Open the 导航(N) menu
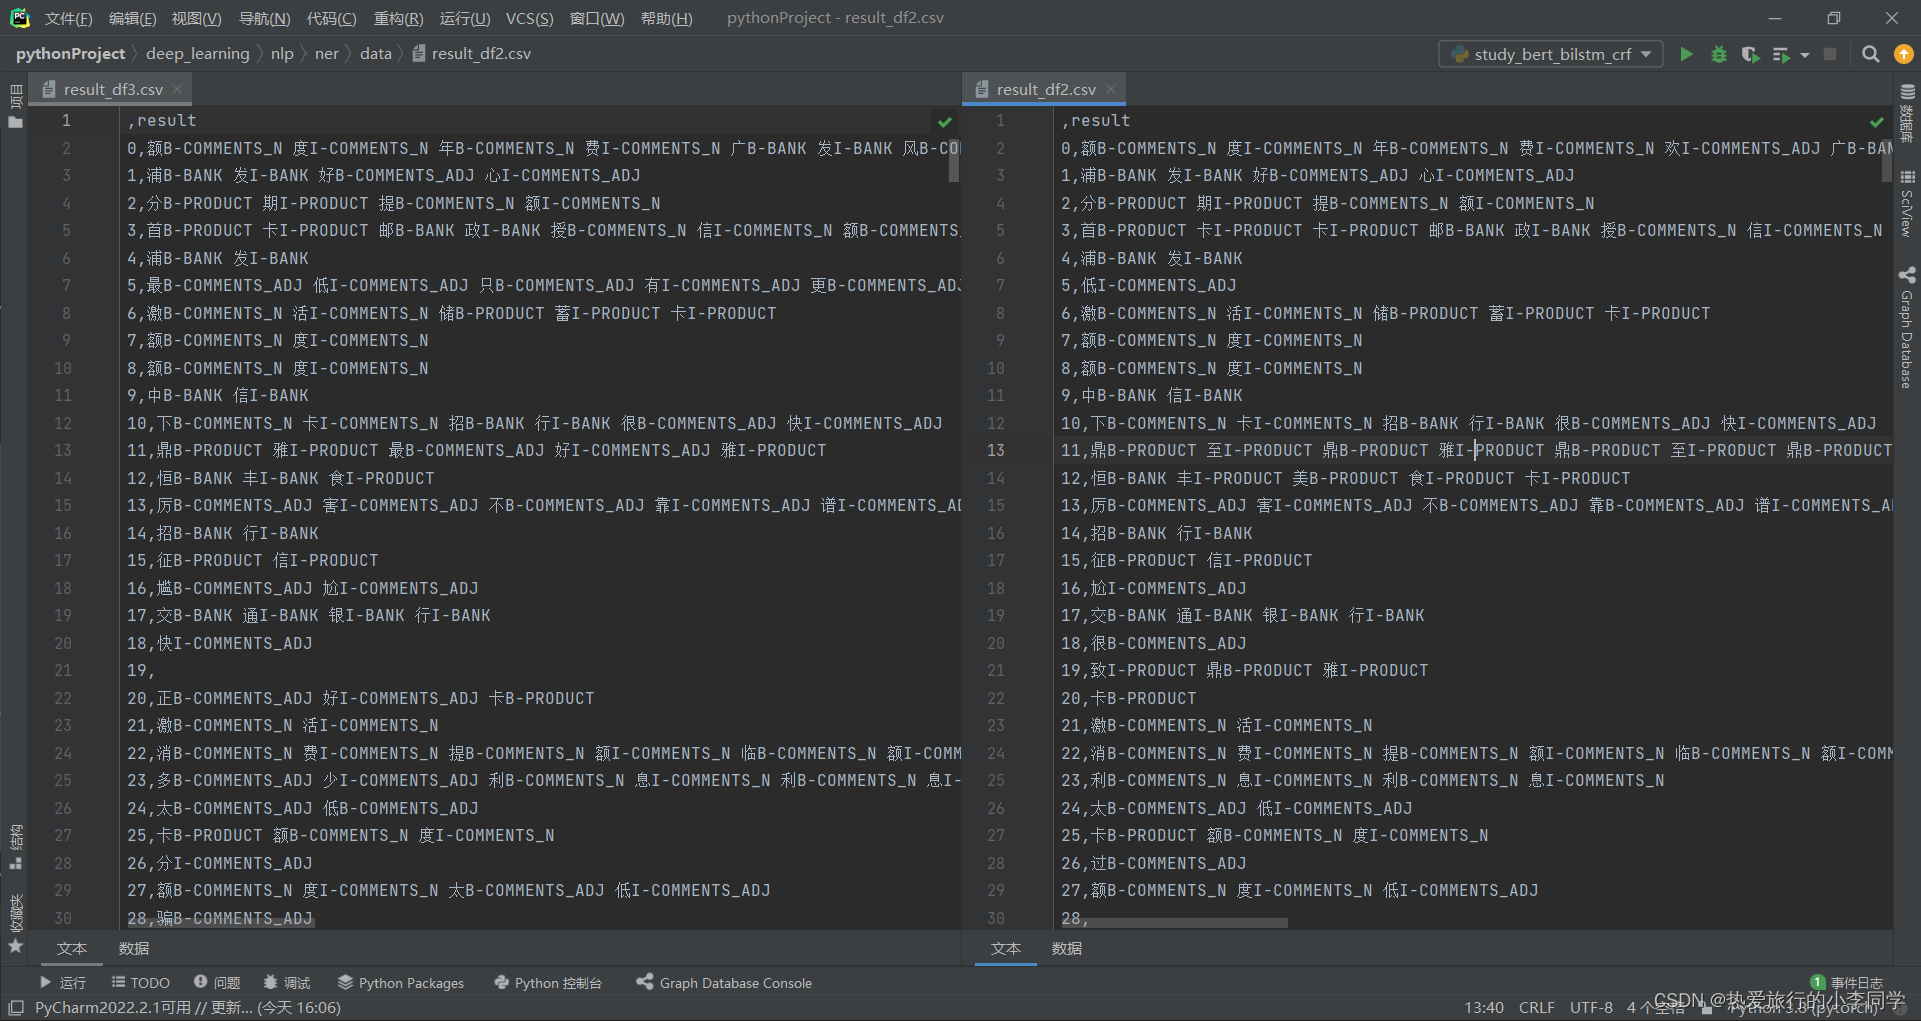Screen dimensions: 1921x1021 coord(264,18)
